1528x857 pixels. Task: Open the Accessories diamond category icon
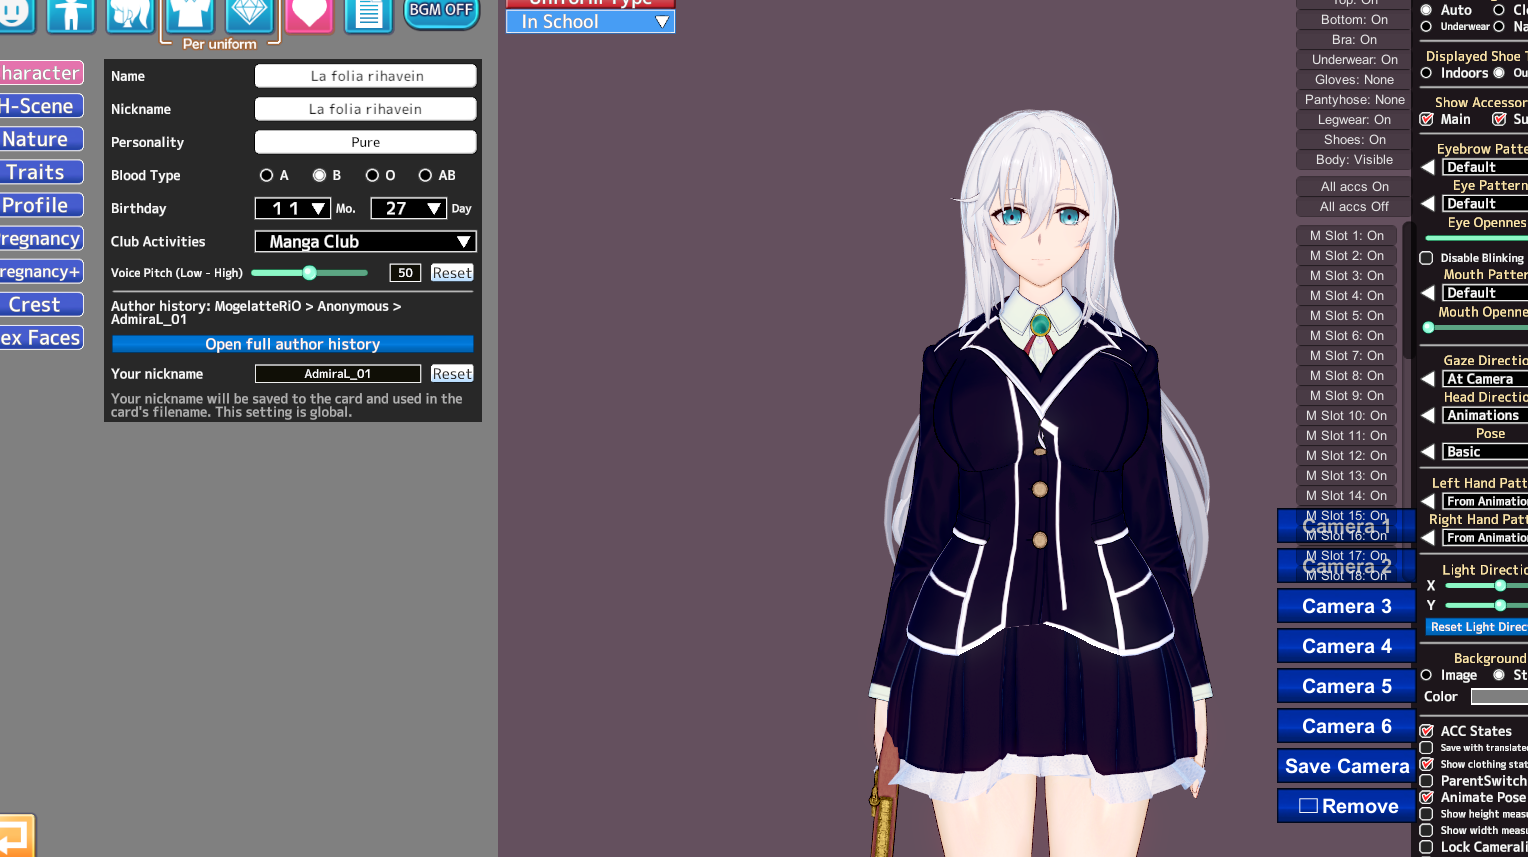249,14
